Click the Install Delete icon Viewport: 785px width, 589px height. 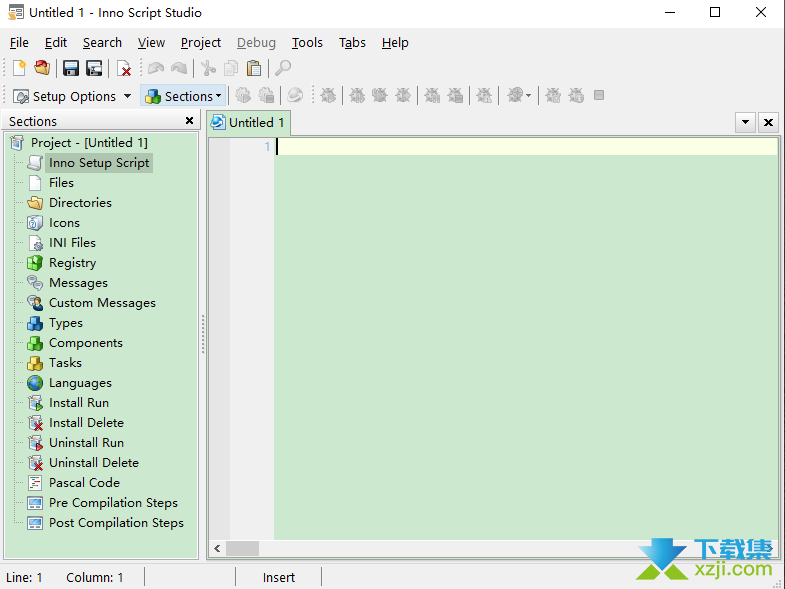(35, 423)
